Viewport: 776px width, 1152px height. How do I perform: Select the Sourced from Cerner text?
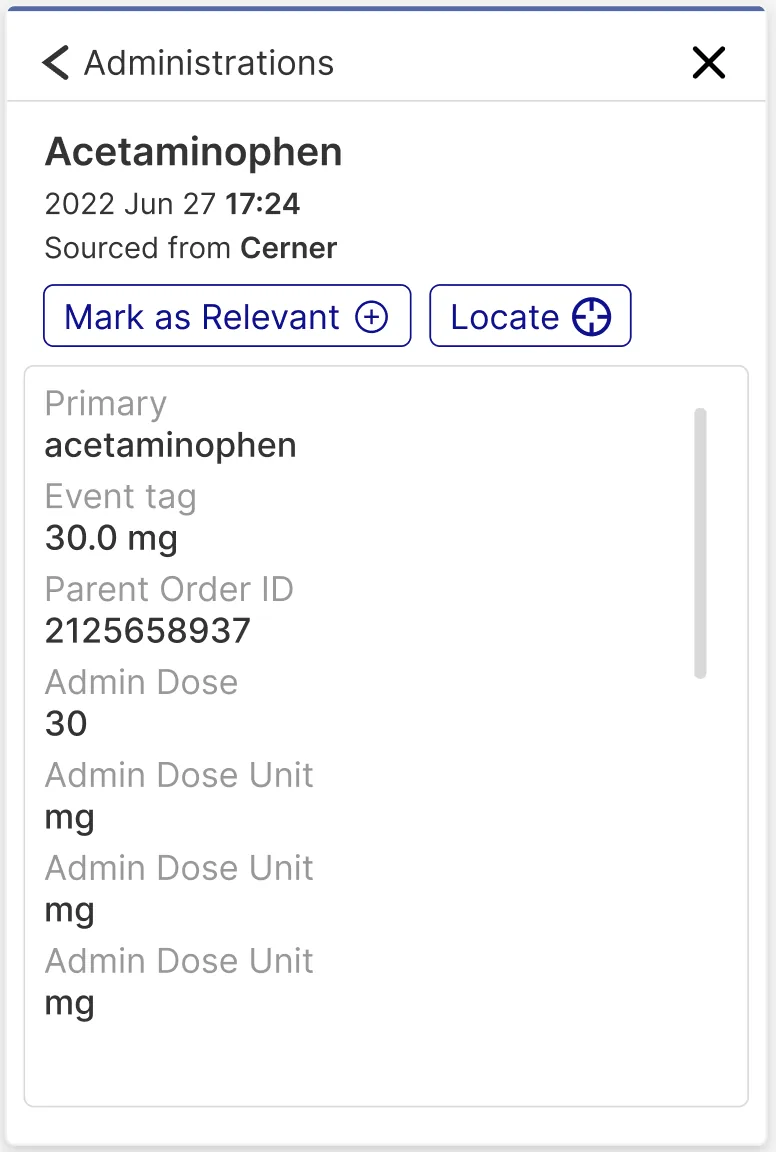191,248
